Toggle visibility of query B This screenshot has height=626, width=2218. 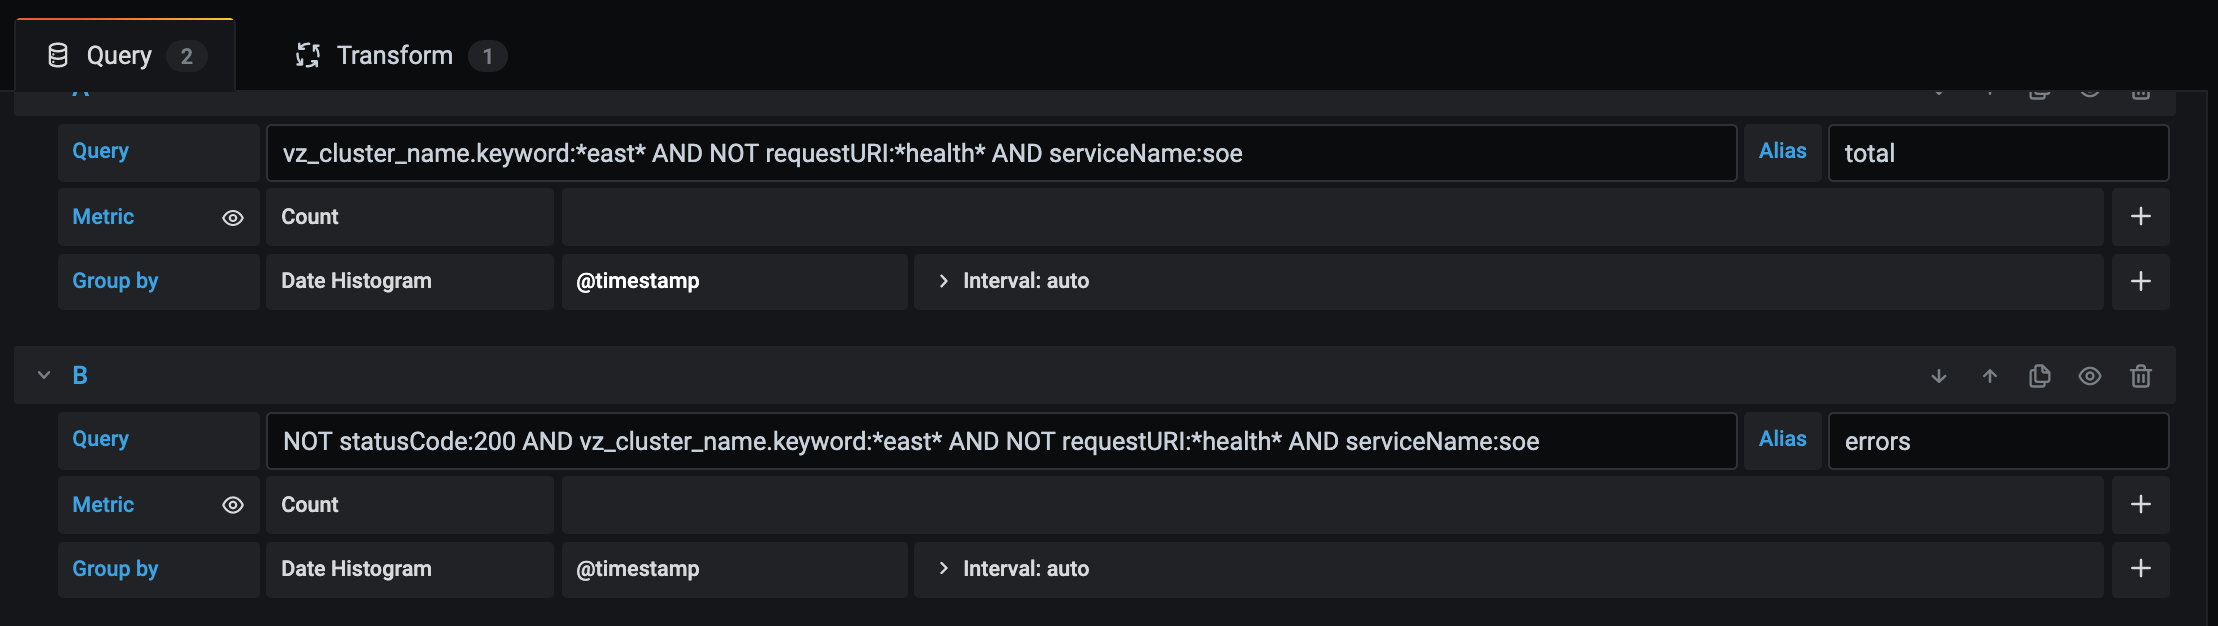click(x=2090, y=376)
